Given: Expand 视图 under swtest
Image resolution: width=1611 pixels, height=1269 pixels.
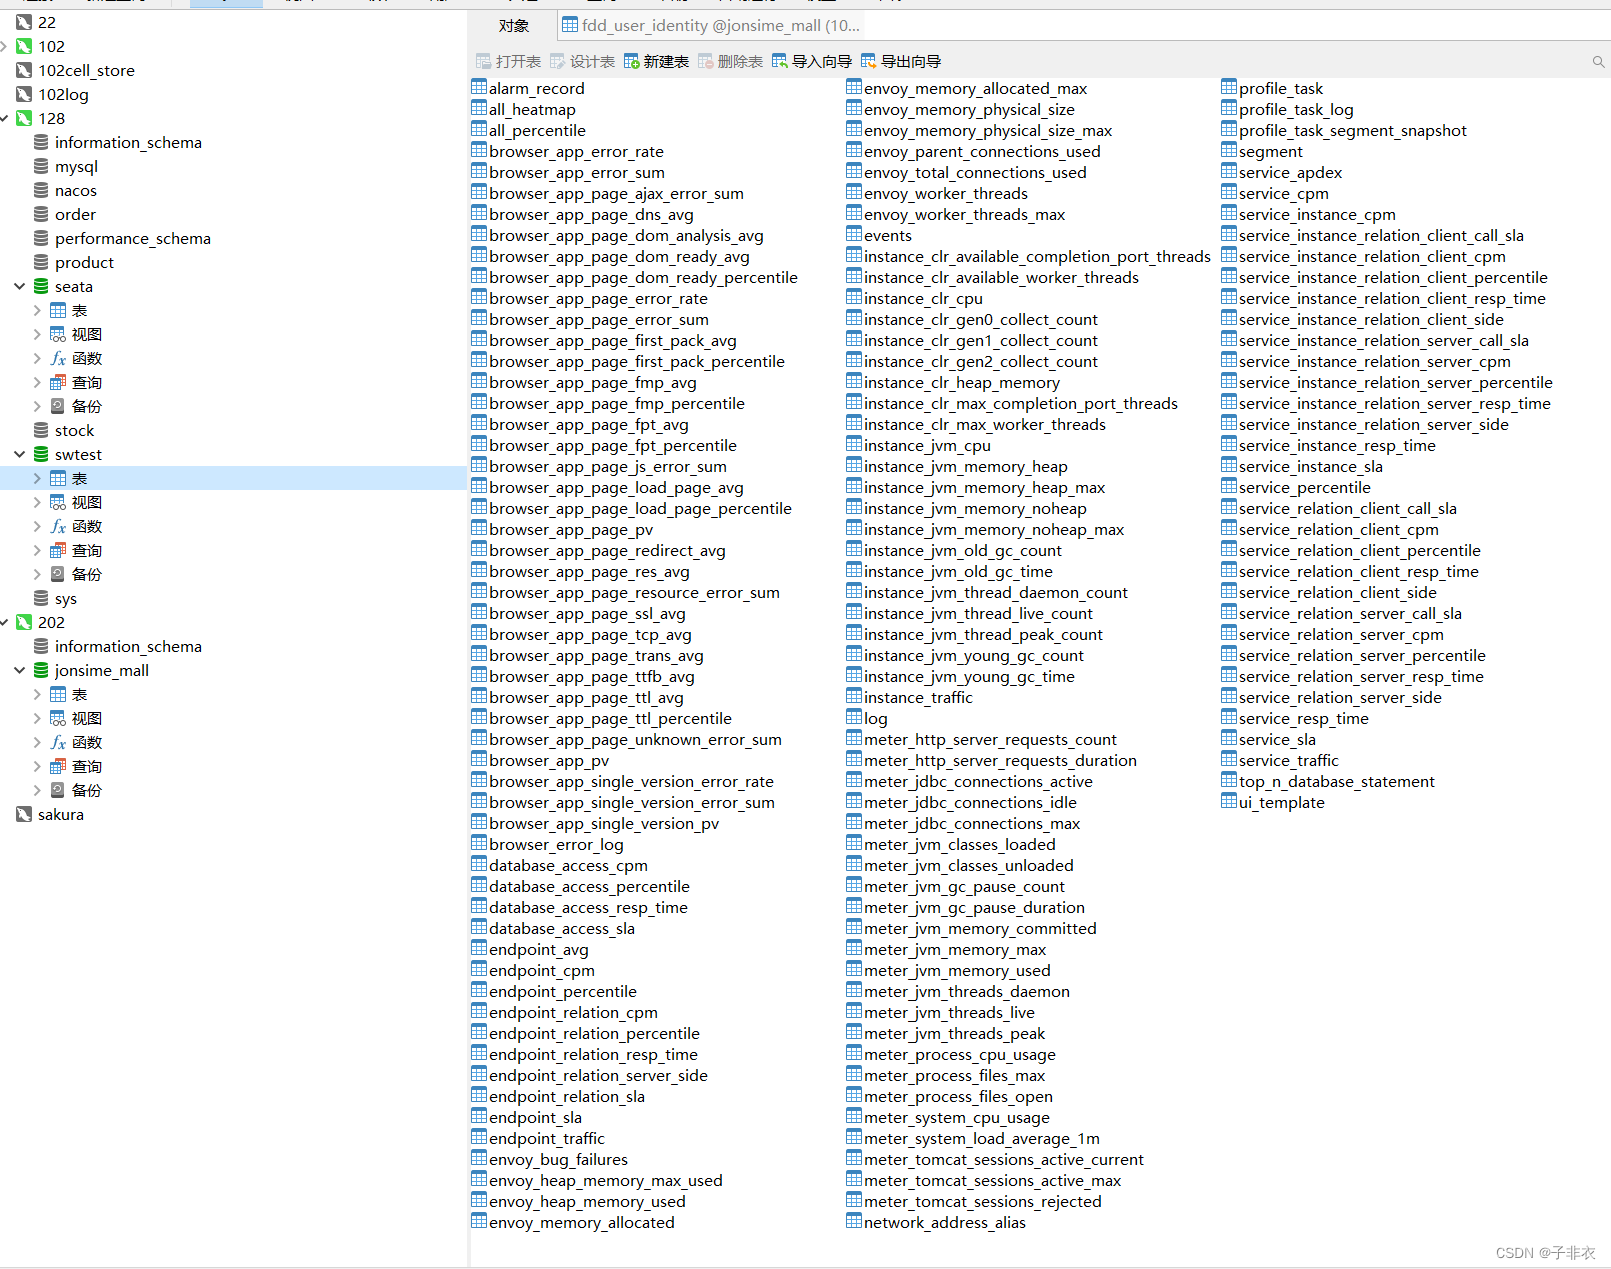Looking at the screenshot, I should [x=37, y=502].
